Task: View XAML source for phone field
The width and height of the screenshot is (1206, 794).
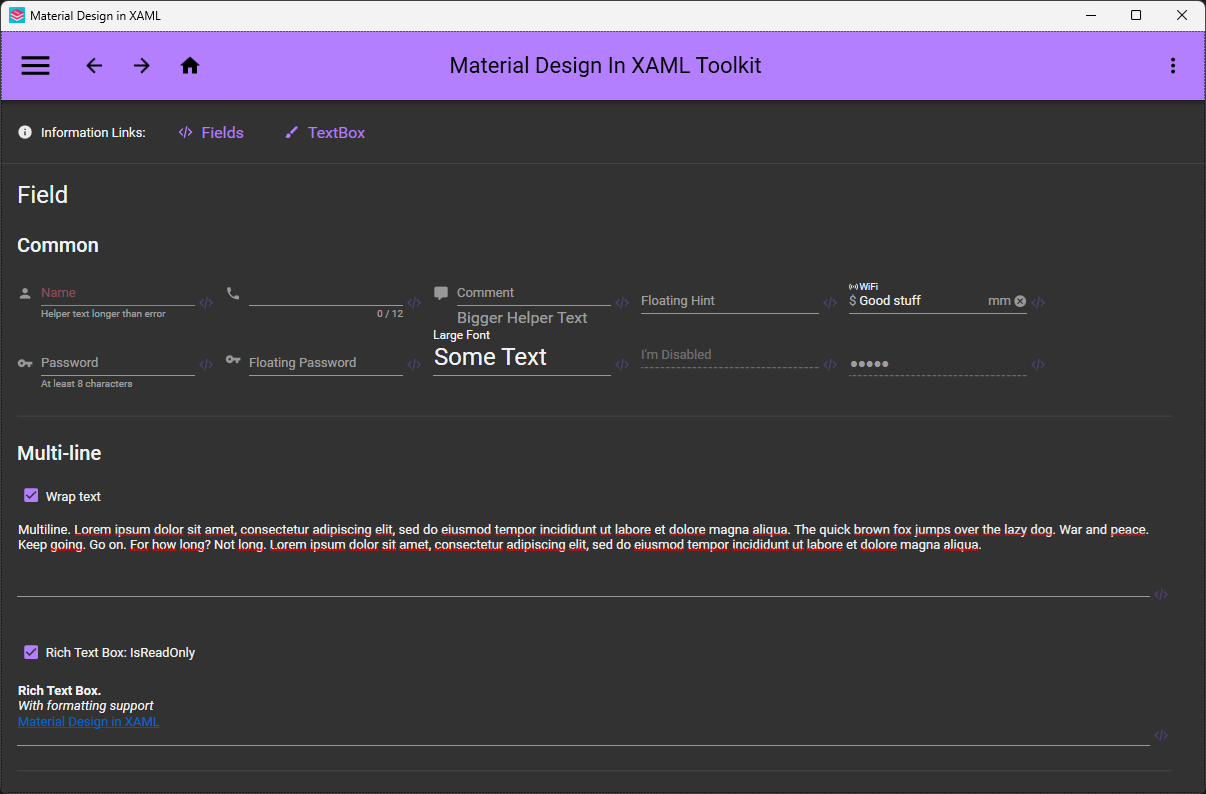Action: [414, 303]
